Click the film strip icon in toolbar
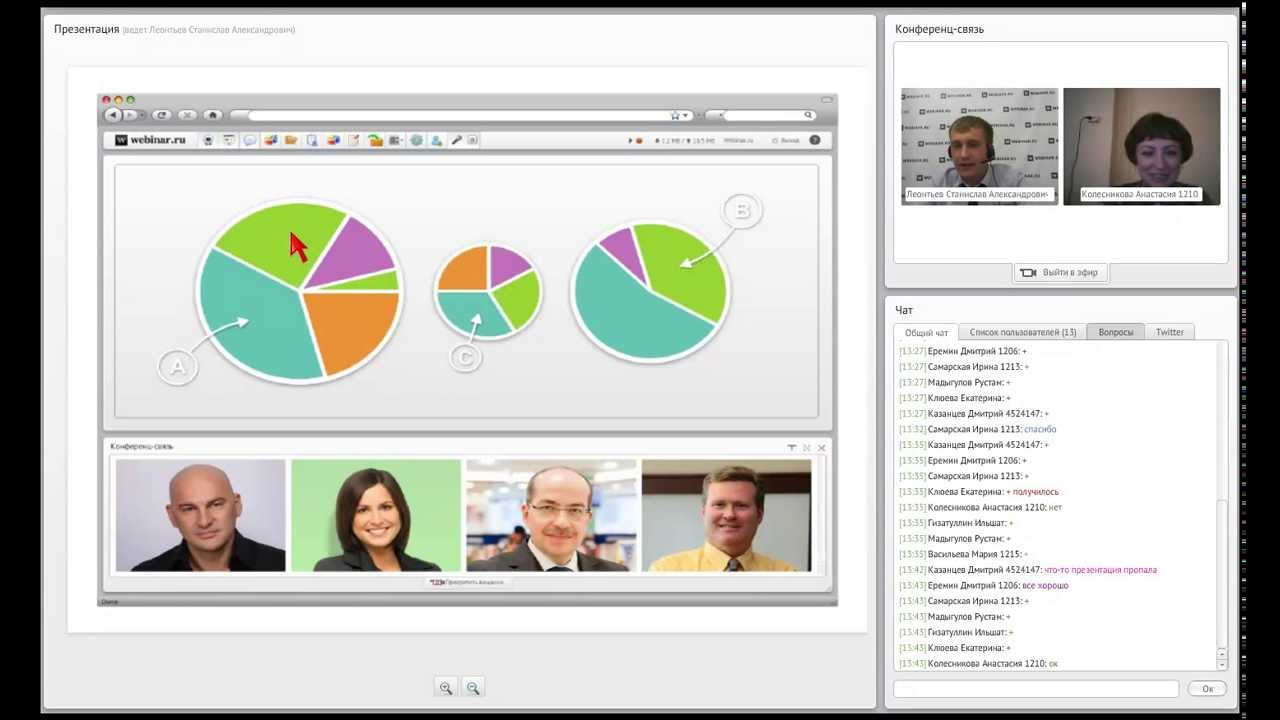The height and width of the screenshot is (720, 1280). (x=396, y=140)
